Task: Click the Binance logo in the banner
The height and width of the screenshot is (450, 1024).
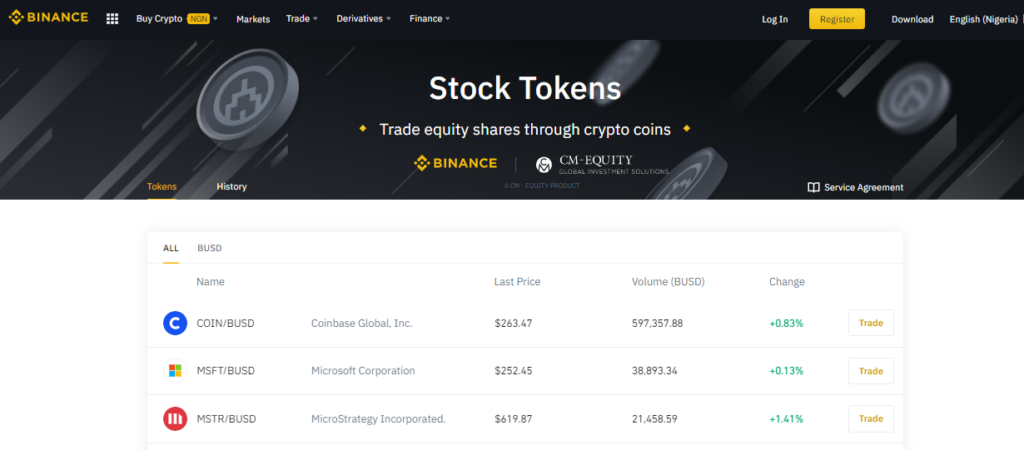Action: coord(456,163)
